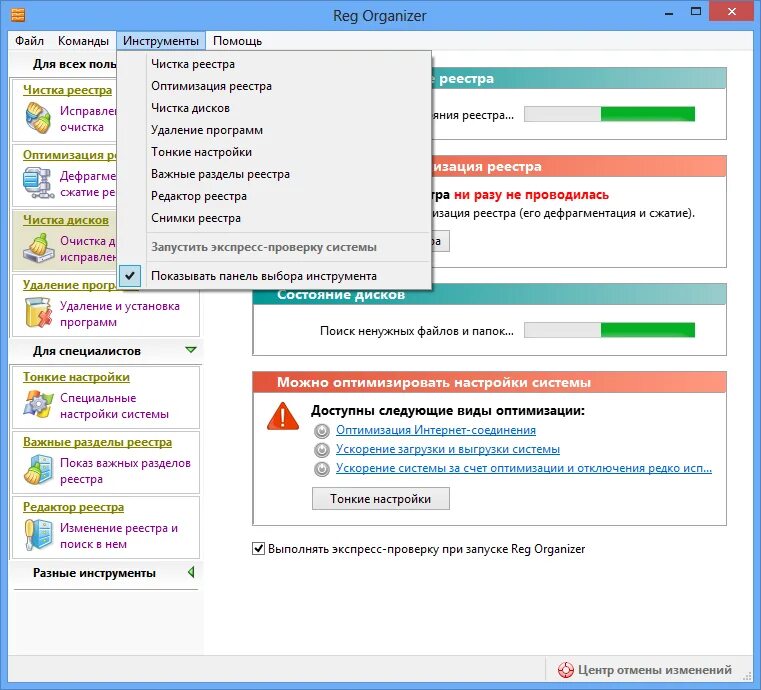Image resolution: width=761 pixels, height=690 pixels.
Task: Maximize the Reg Organizer window
Action: [x=696, y=12]
